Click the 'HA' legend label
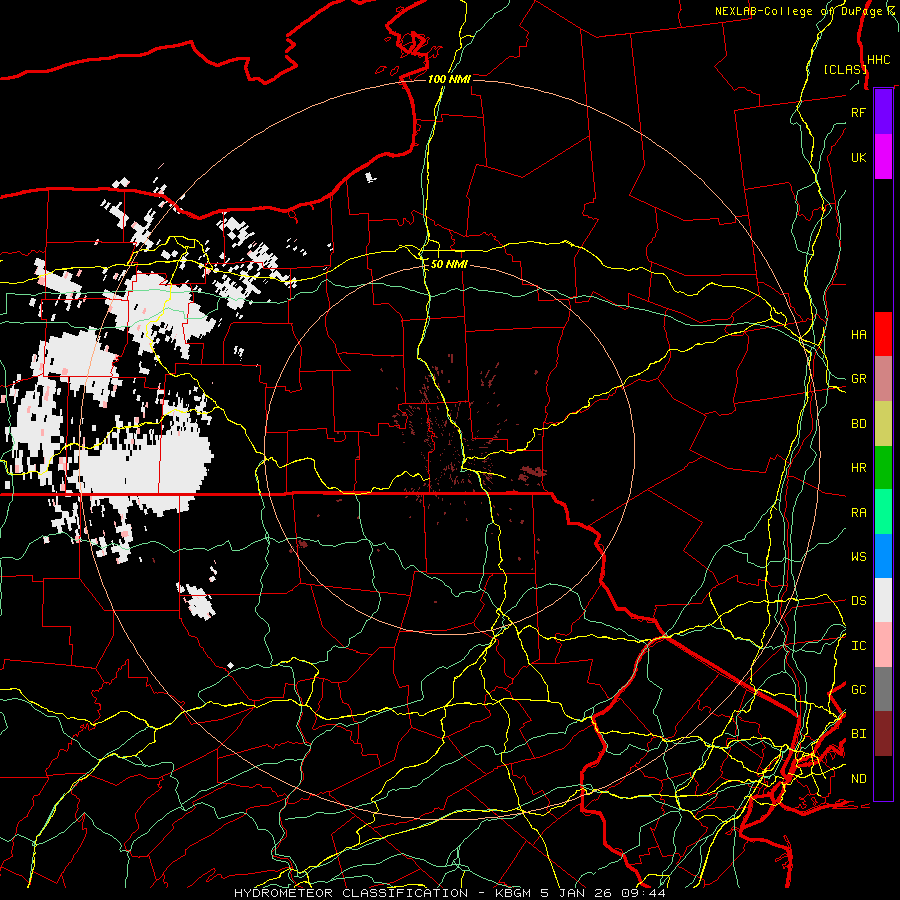The height and width of the screenshot is (900, 900). (858, 335)
